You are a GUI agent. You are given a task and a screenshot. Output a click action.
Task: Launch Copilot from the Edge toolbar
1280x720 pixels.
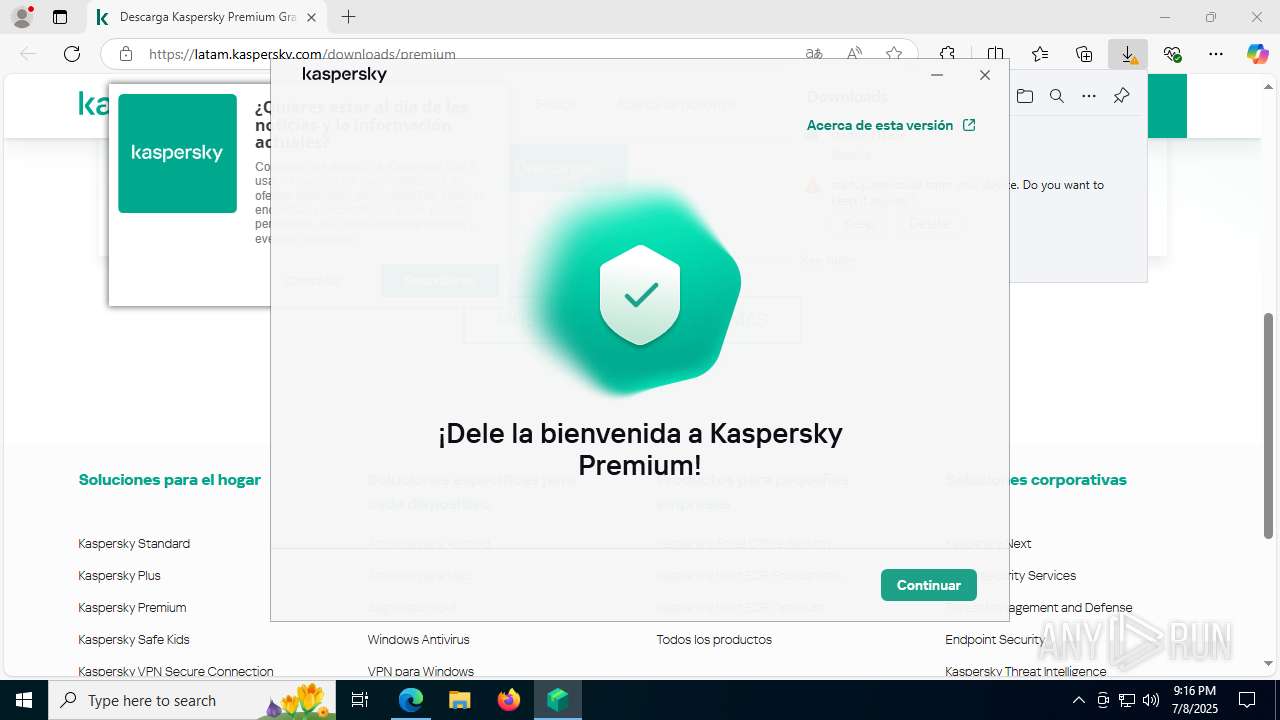pos(1257,54)
